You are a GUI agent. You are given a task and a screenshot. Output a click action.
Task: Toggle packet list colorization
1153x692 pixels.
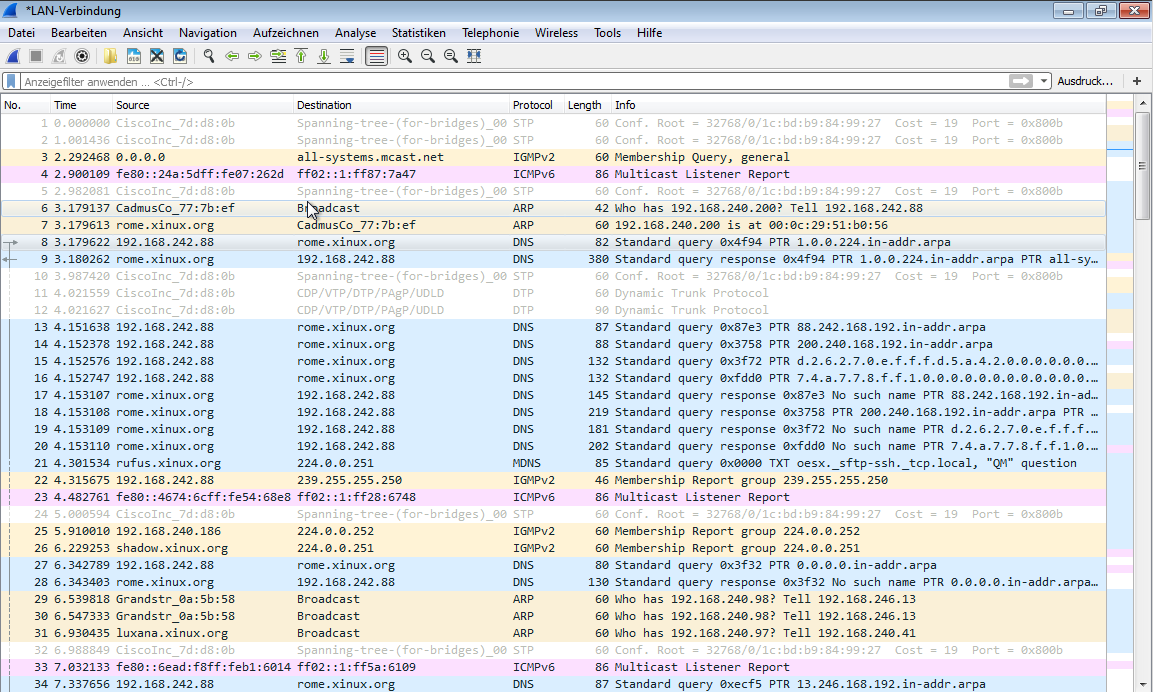point(376,56)
